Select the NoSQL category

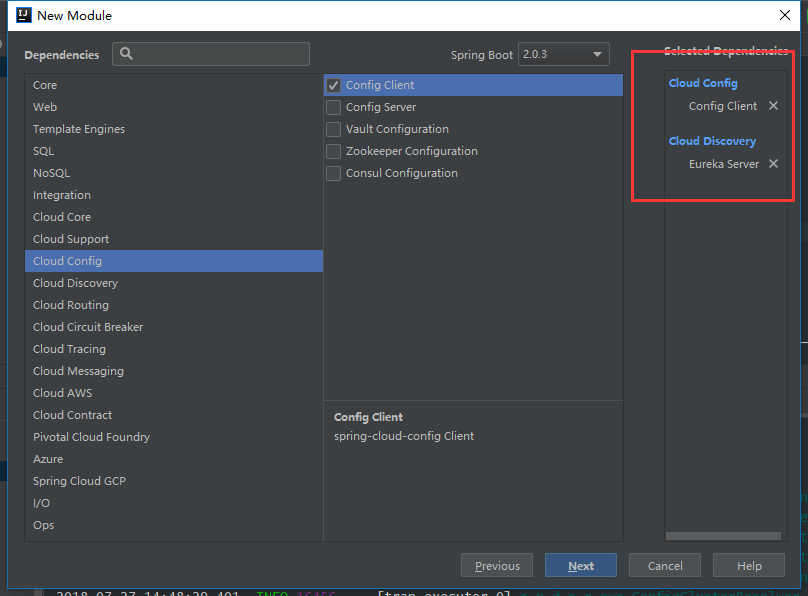pos(174,173)
